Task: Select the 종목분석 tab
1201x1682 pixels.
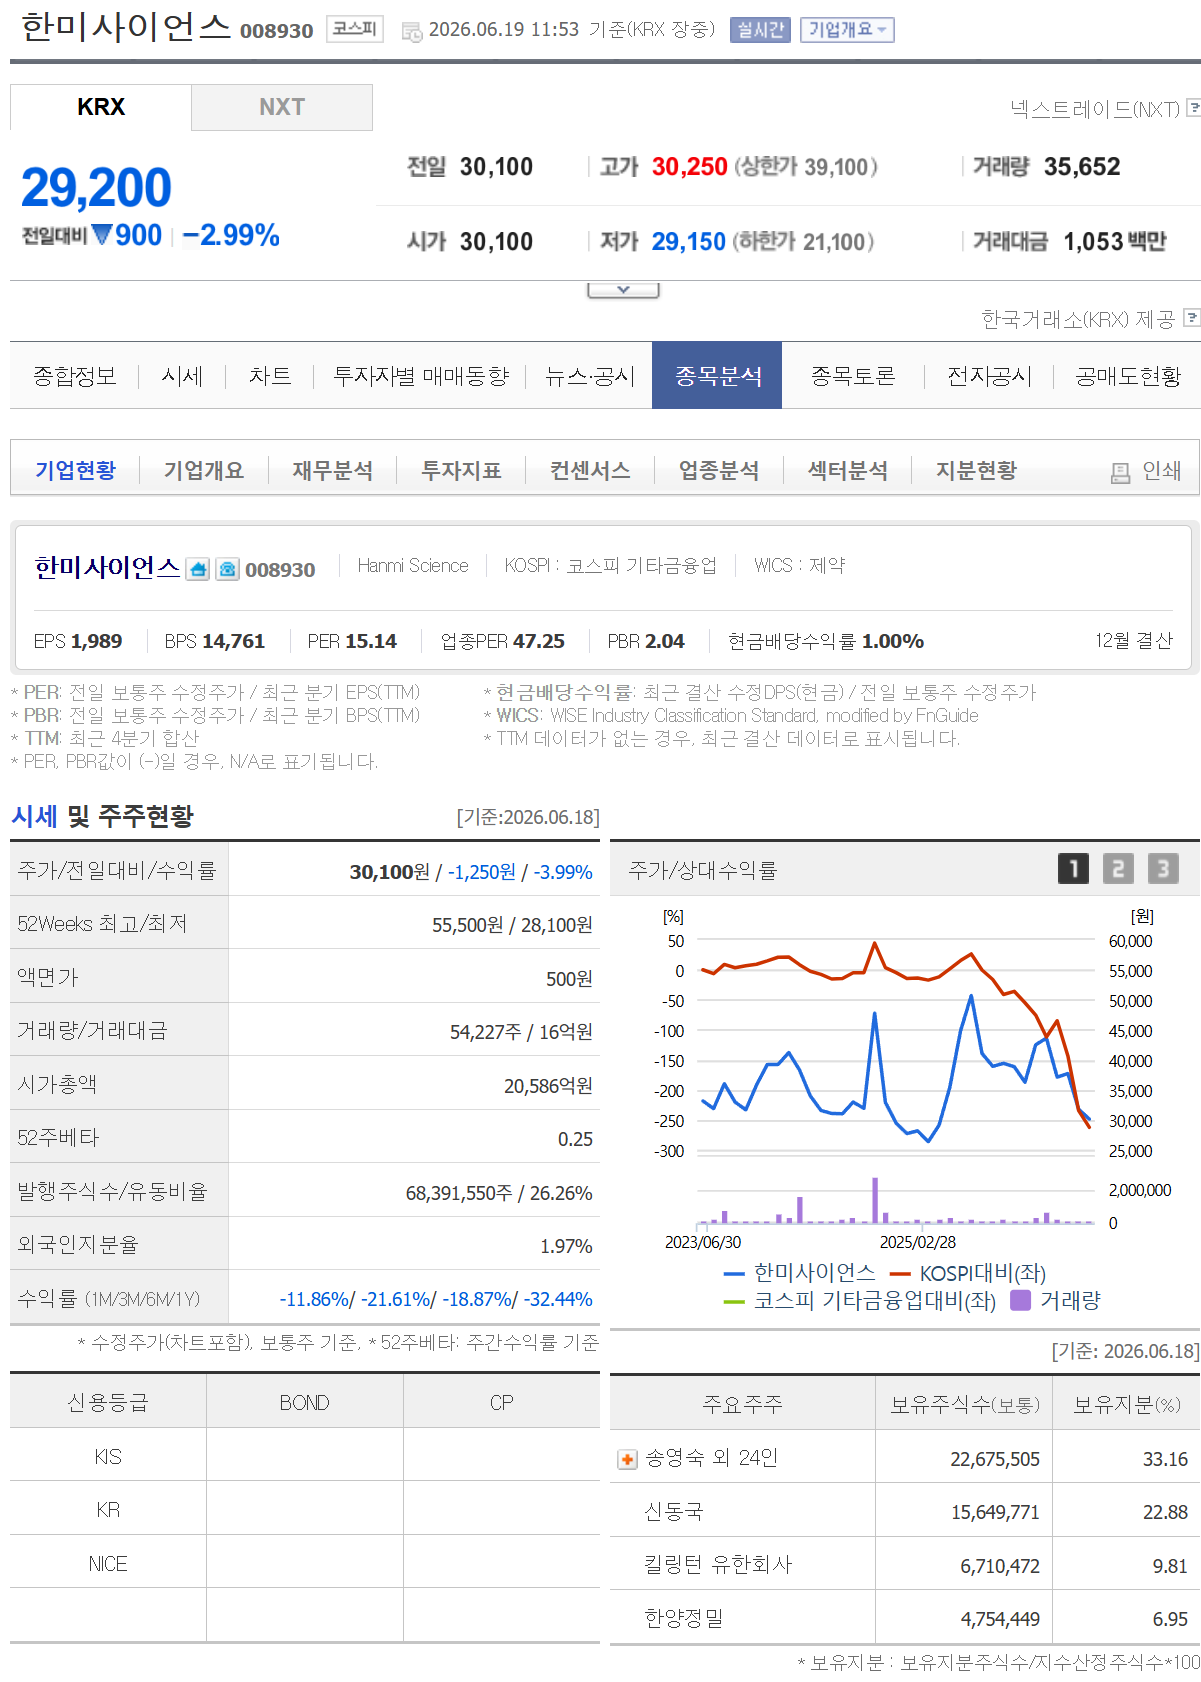Action: click(717, 376)
